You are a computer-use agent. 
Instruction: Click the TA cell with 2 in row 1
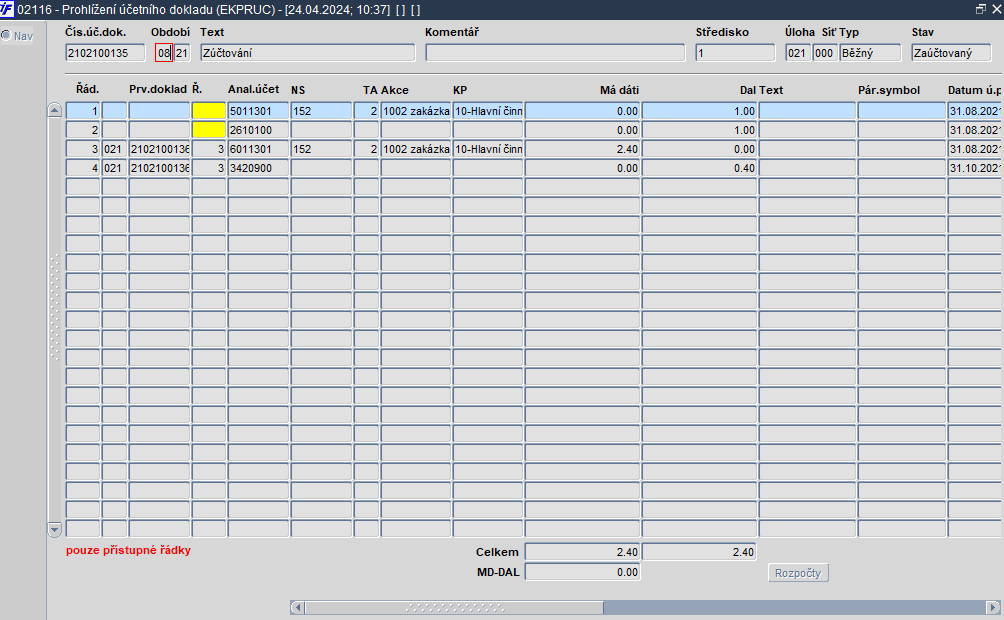tap(366, 111)
